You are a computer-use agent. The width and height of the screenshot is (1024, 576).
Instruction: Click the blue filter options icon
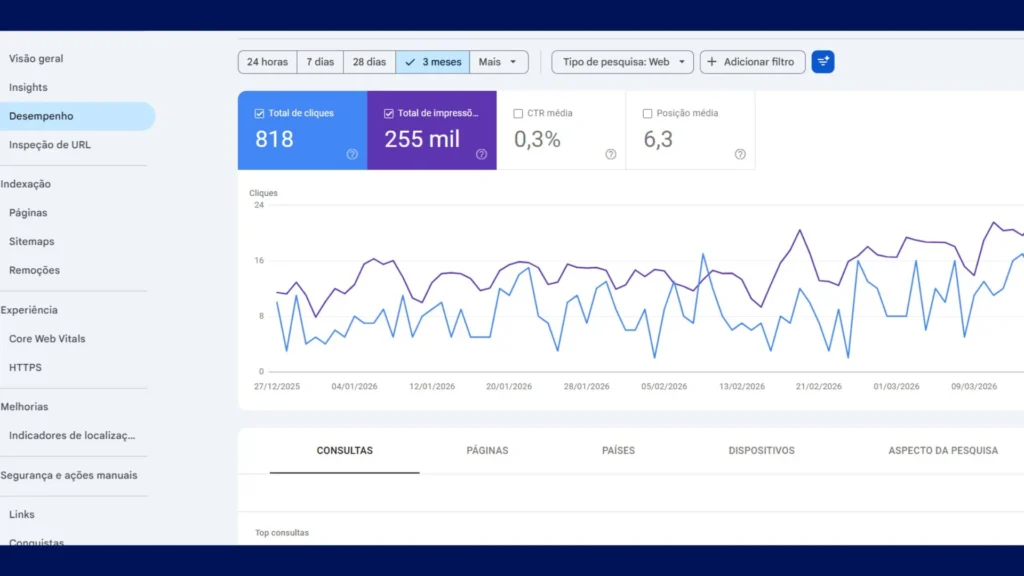point(823,62)
